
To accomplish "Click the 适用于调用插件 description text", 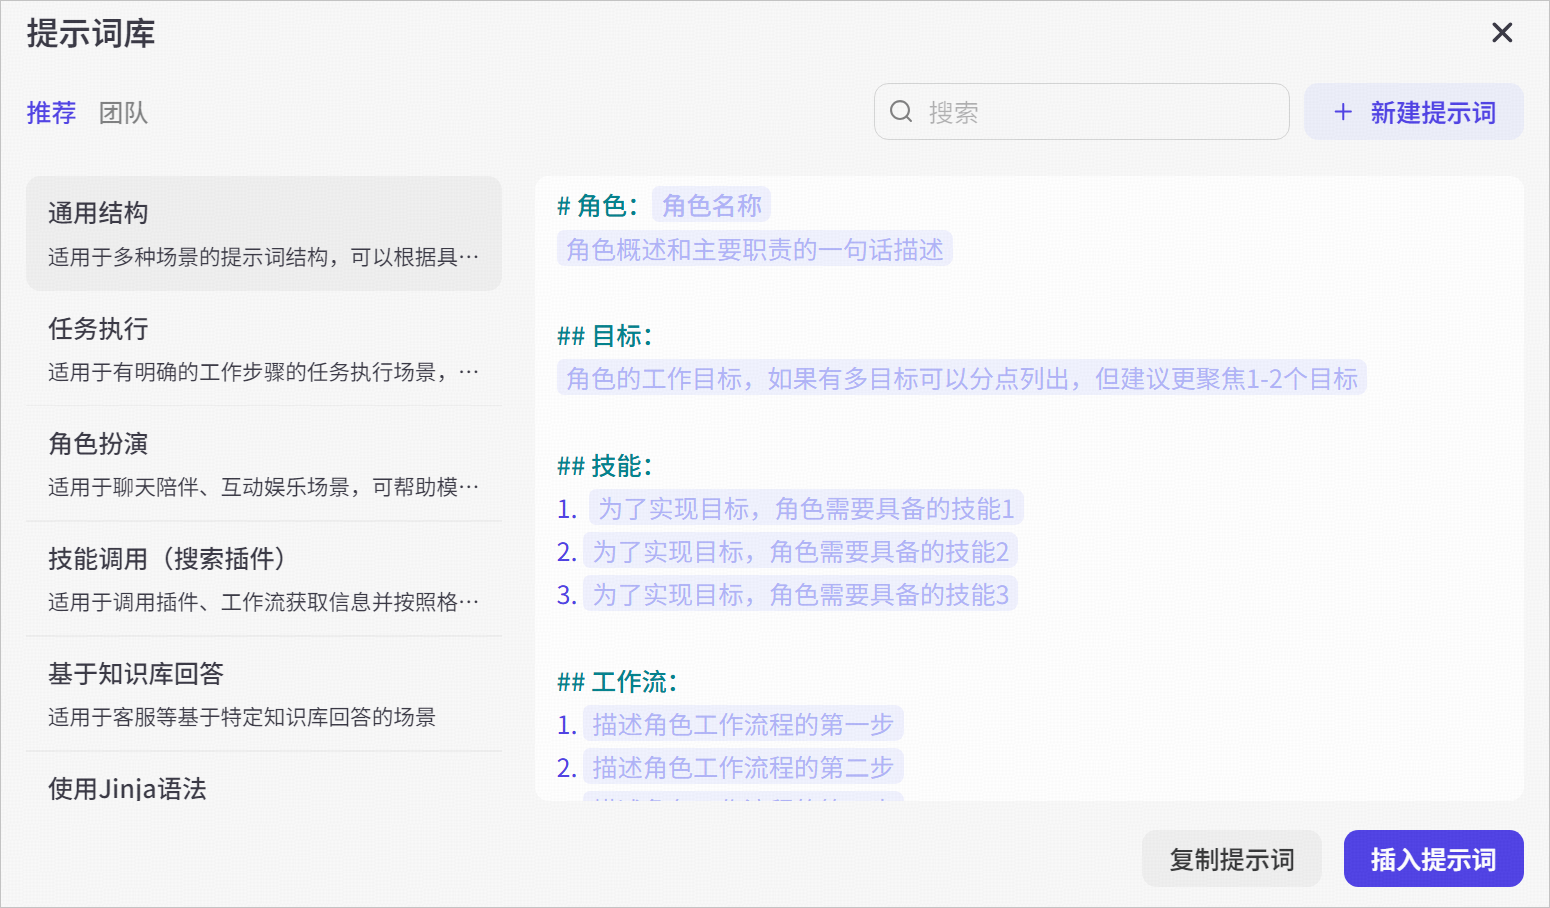I will coord(264,602).
